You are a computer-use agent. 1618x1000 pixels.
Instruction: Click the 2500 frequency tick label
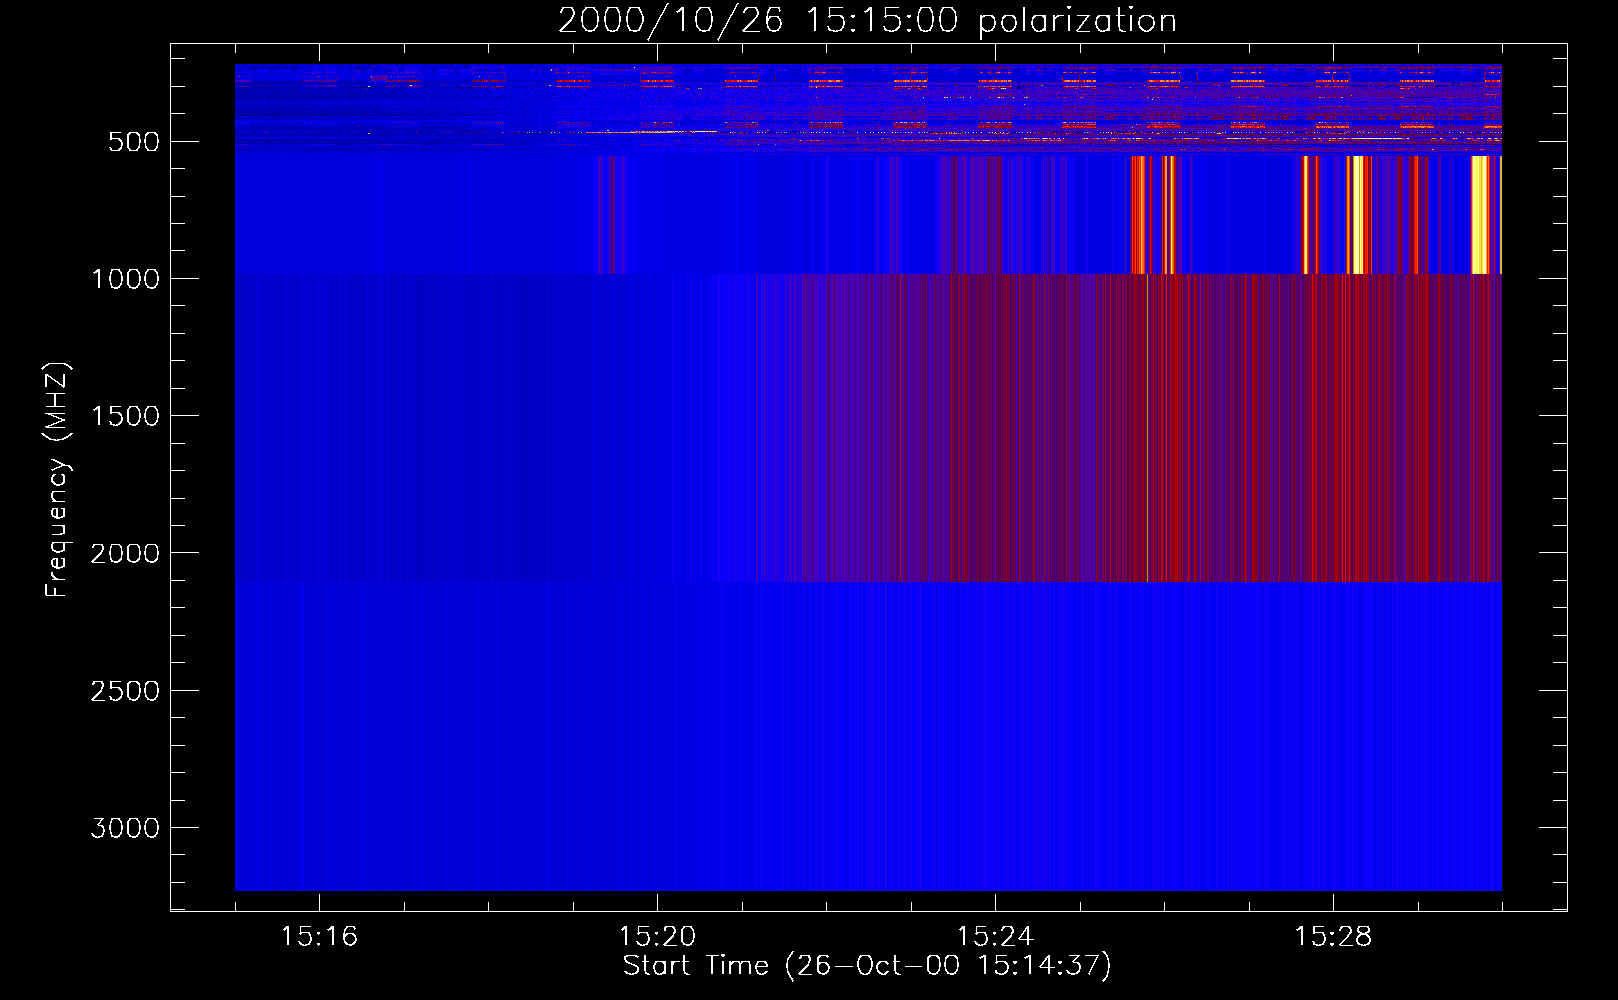125,691
